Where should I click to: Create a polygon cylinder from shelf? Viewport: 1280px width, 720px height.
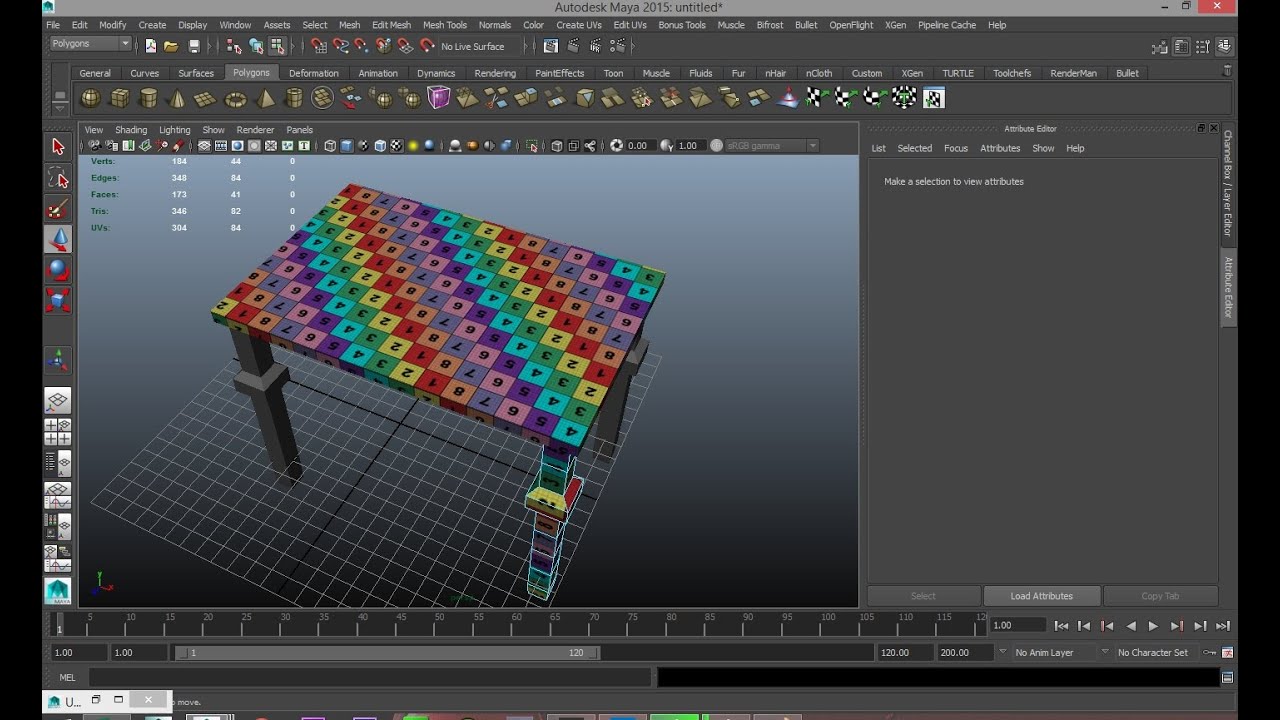149,98
